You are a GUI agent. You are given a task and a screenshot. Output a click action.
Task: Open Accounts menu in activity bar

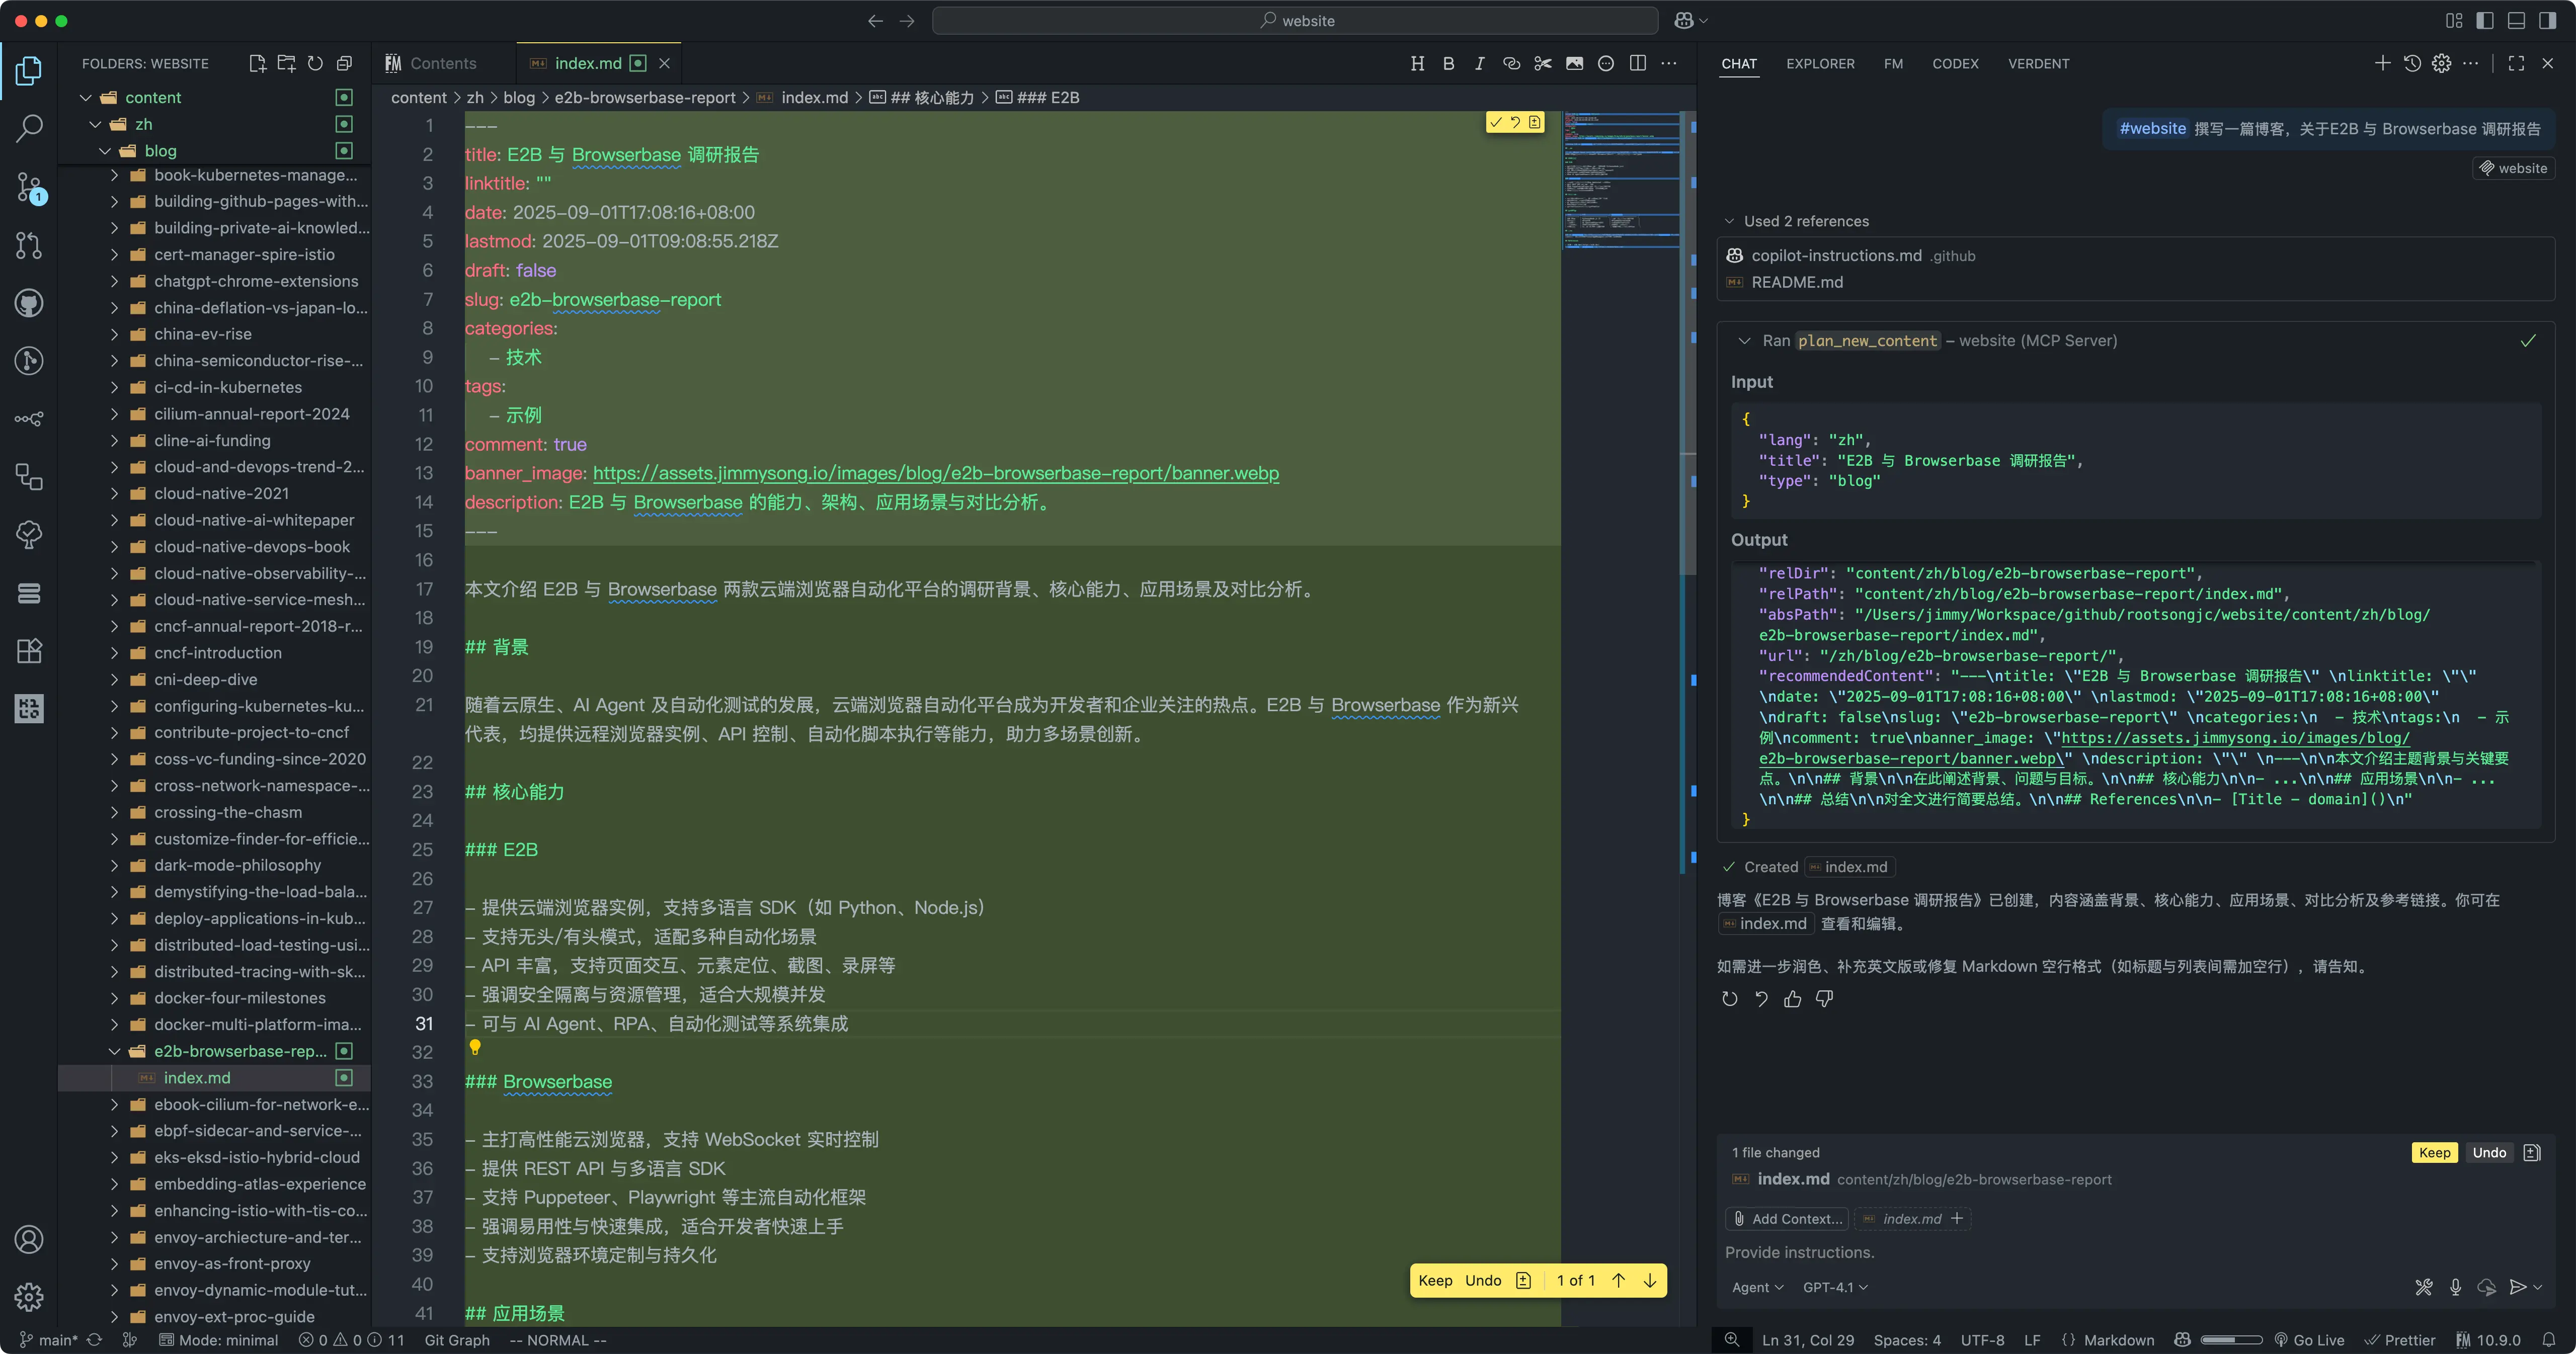click(x=29, y=1239)
